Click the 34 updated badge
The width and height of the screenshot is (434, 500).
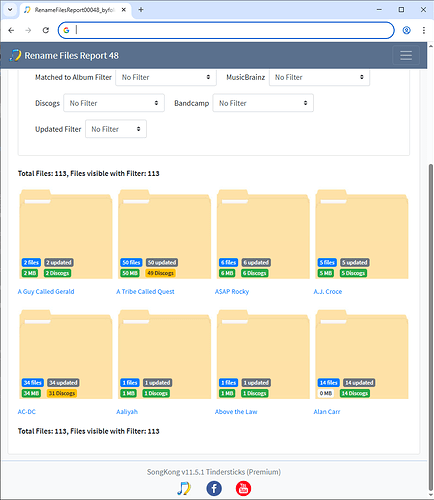click(x=63, y=383)
